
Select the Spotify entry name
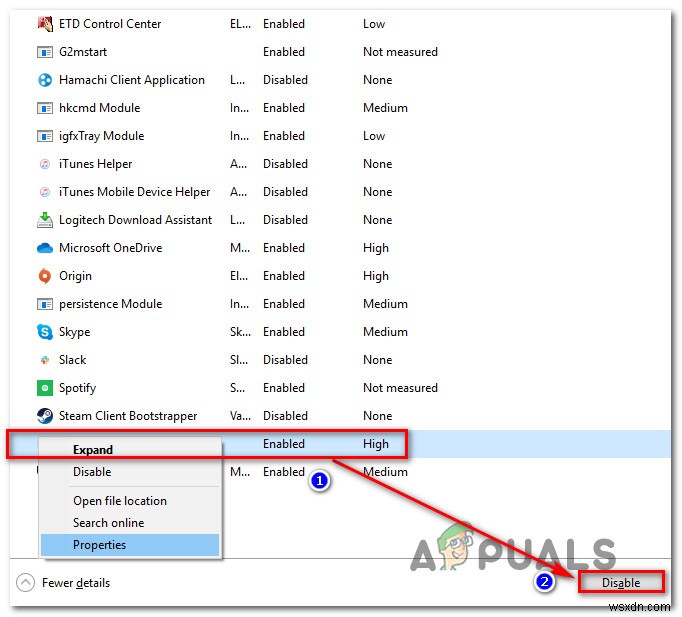(77, 388)
